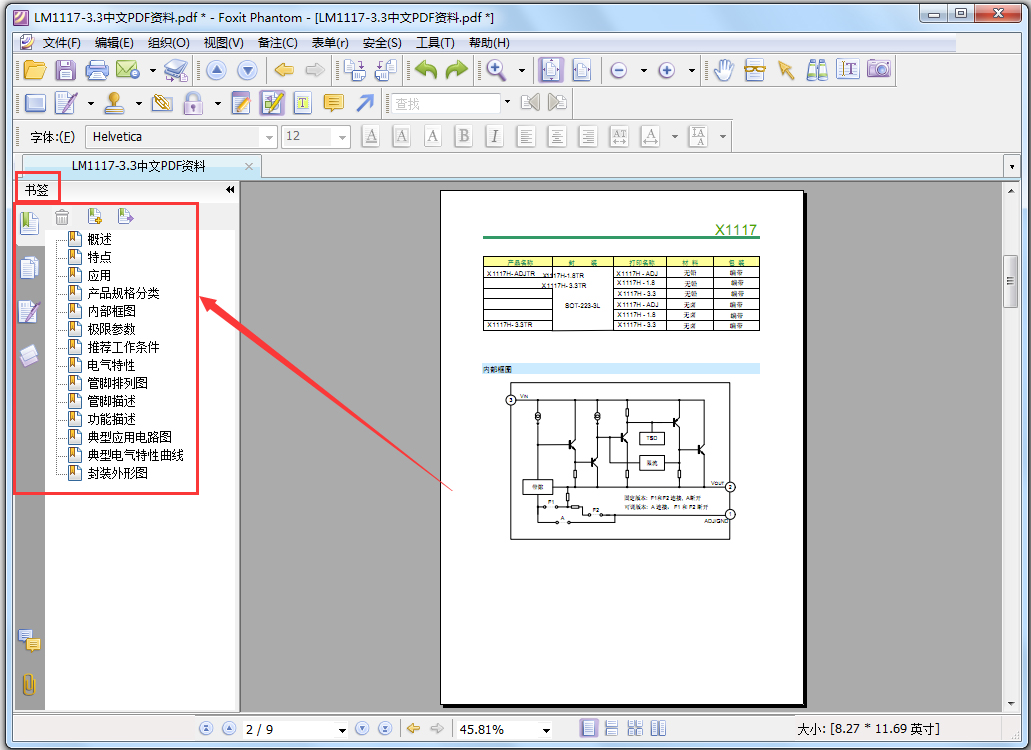Viewport: 1031px width, 750px height.
Task: Add a sticky note comment
Action: tap(334, 103)
